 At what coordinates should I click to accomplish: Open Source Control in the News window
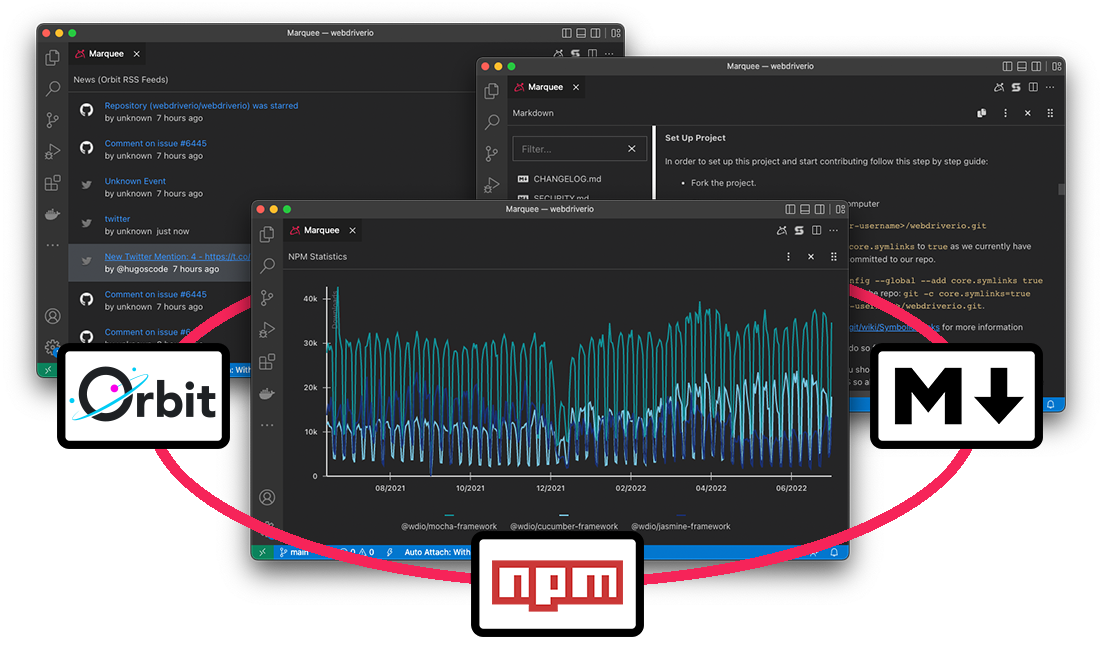53,120
